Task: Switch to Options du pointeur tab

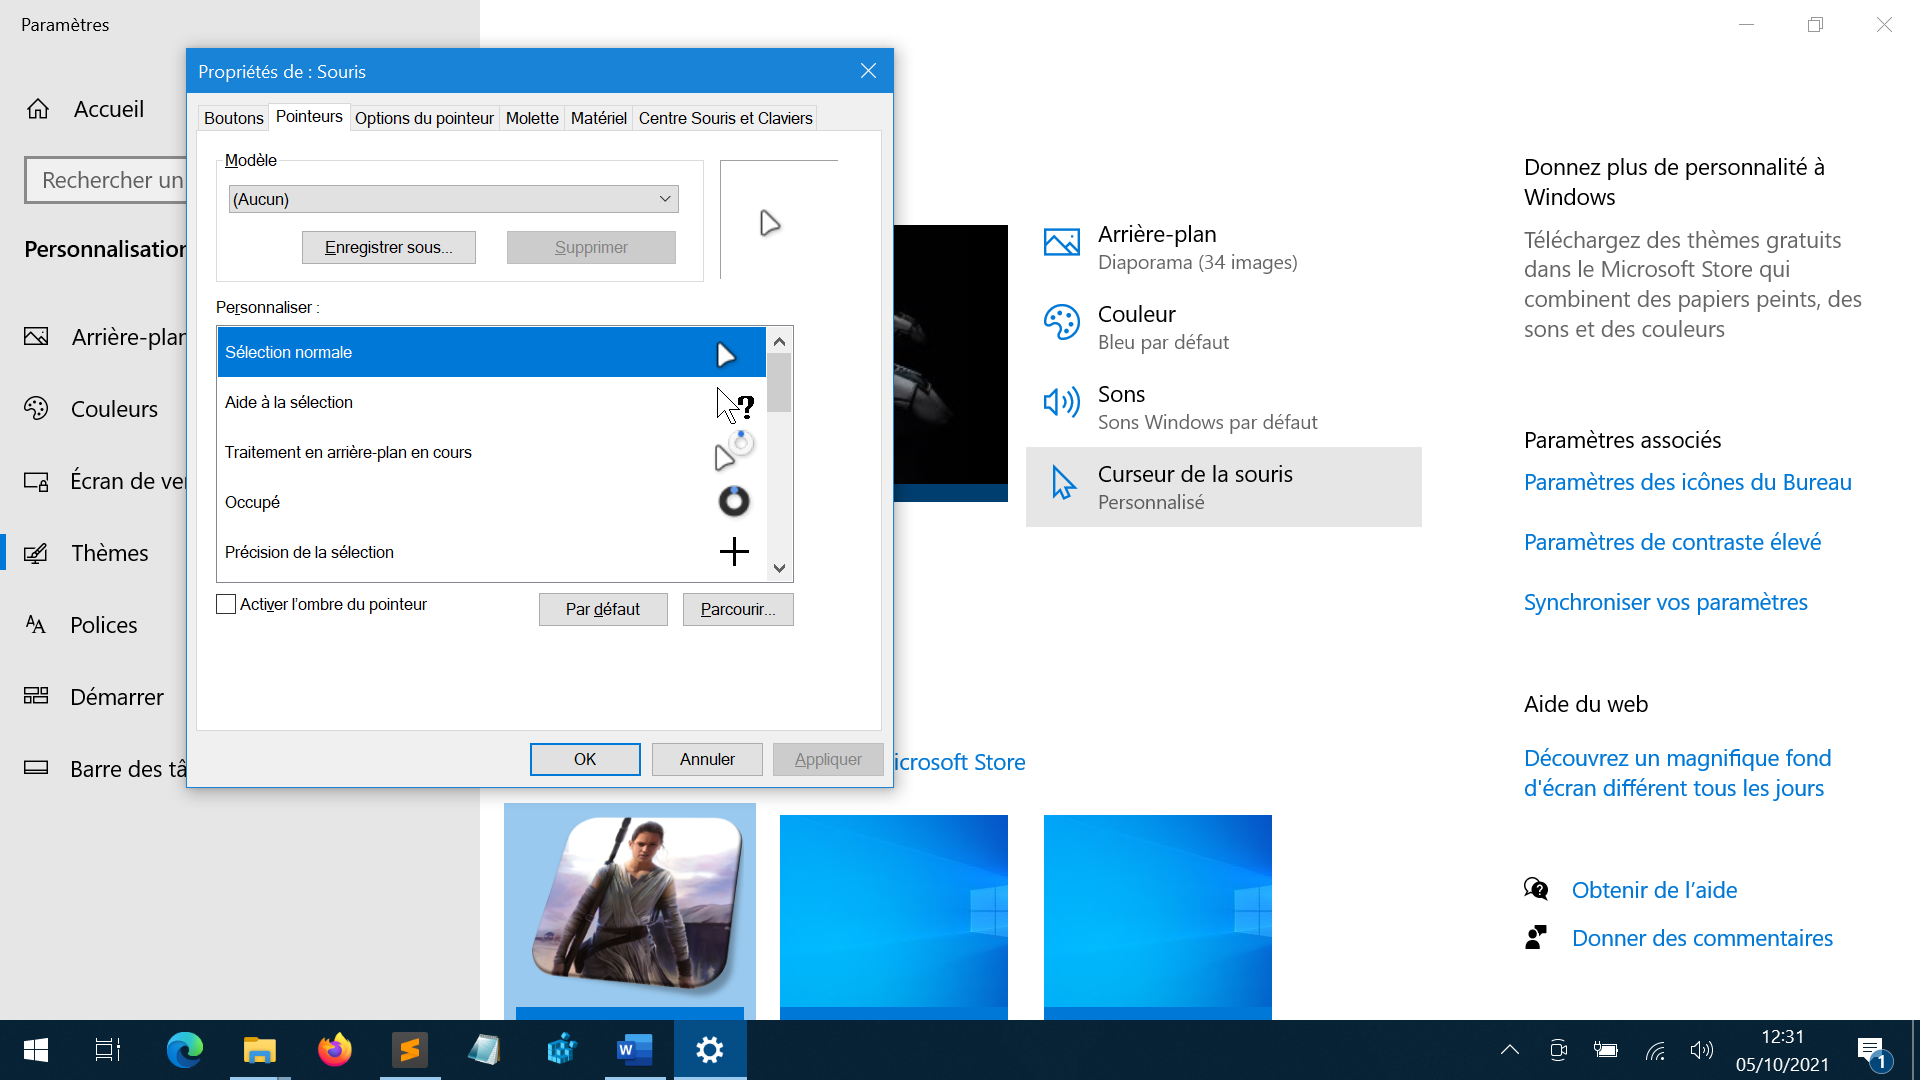Action: pos(424,118)
